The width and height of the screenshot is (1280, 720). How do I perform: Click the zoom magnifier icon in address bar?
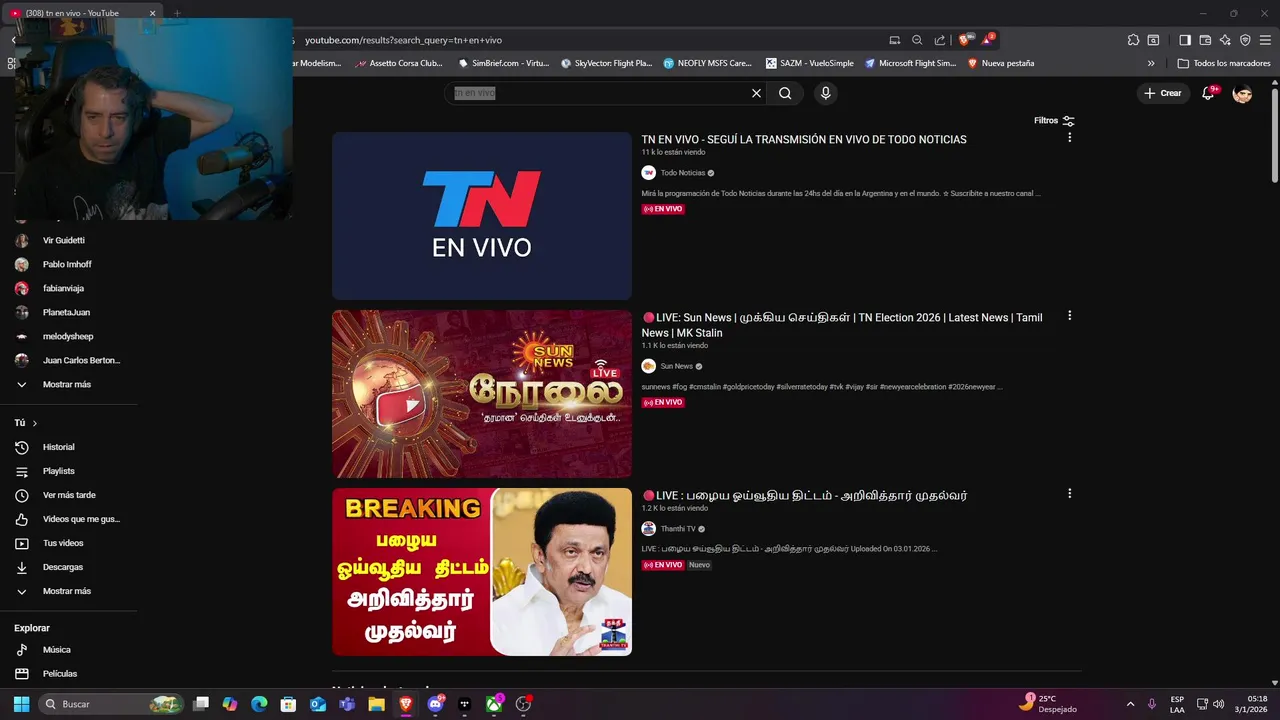coord(917,40)
